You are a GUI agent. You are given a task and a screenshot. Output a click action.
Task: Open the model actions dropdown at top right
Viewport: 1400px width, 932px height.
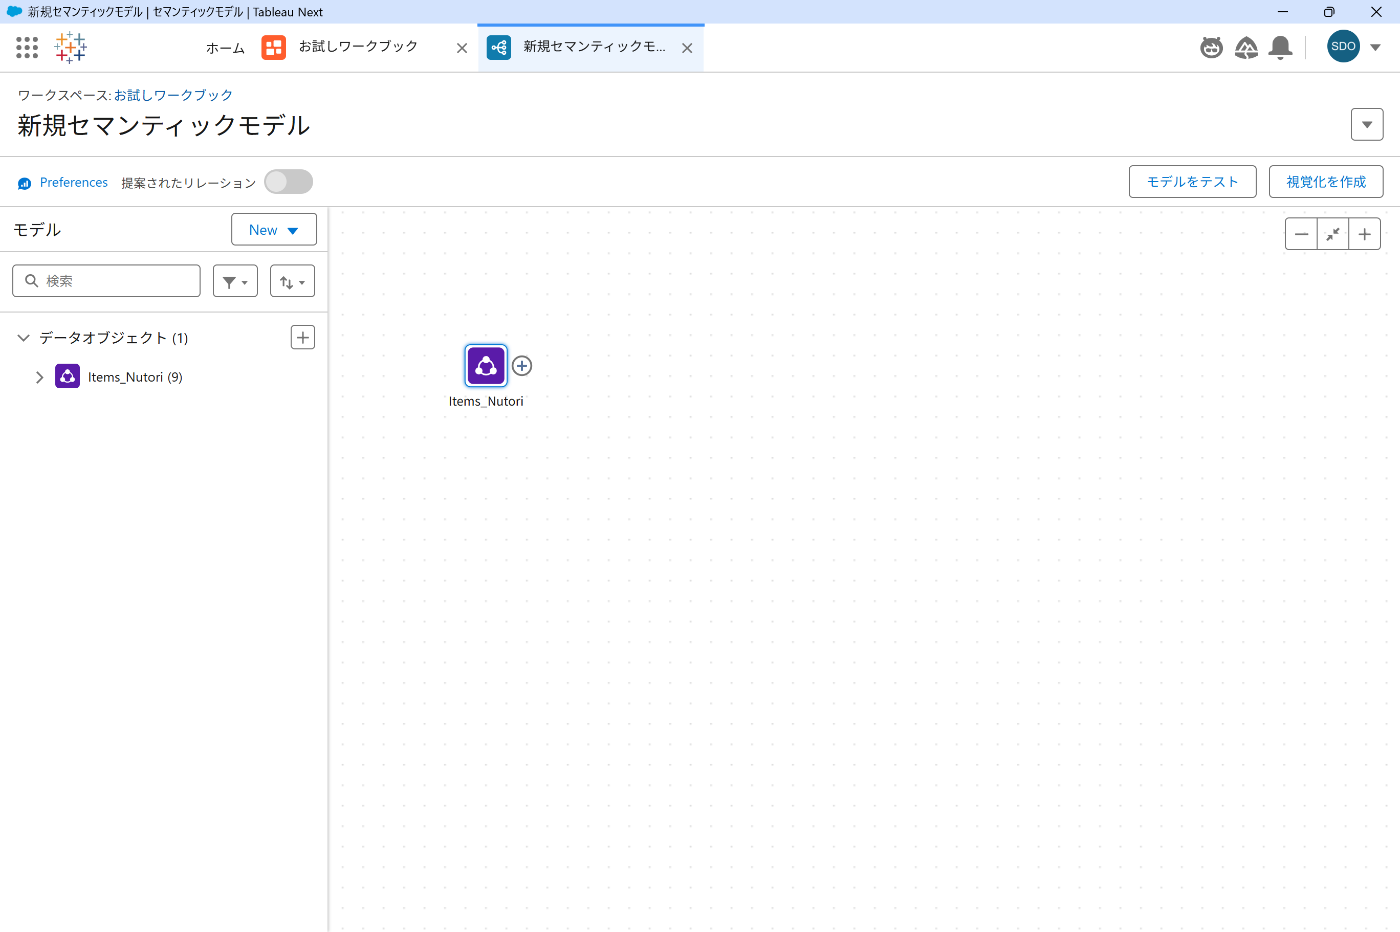pos(1367,125)
